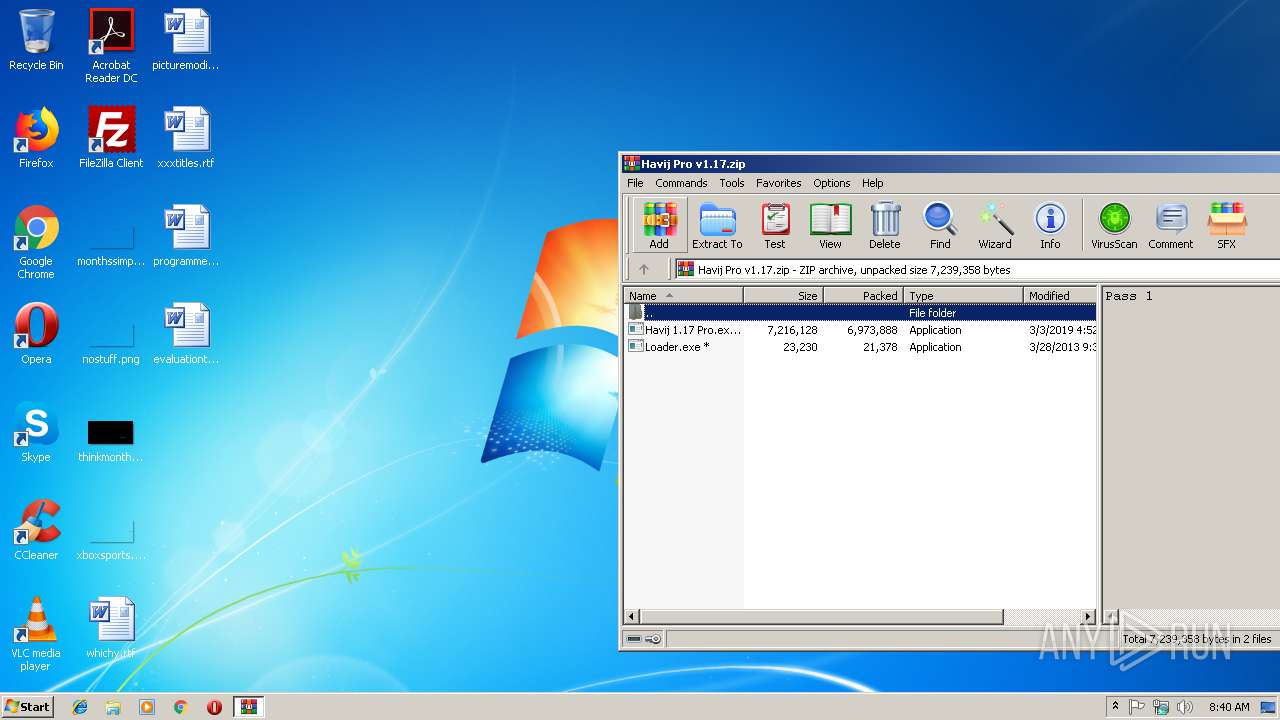The height and width of the screenshot is (720, 1280).
Task: Open Windows Media Player from the taskbar
Action: [147, 707]
